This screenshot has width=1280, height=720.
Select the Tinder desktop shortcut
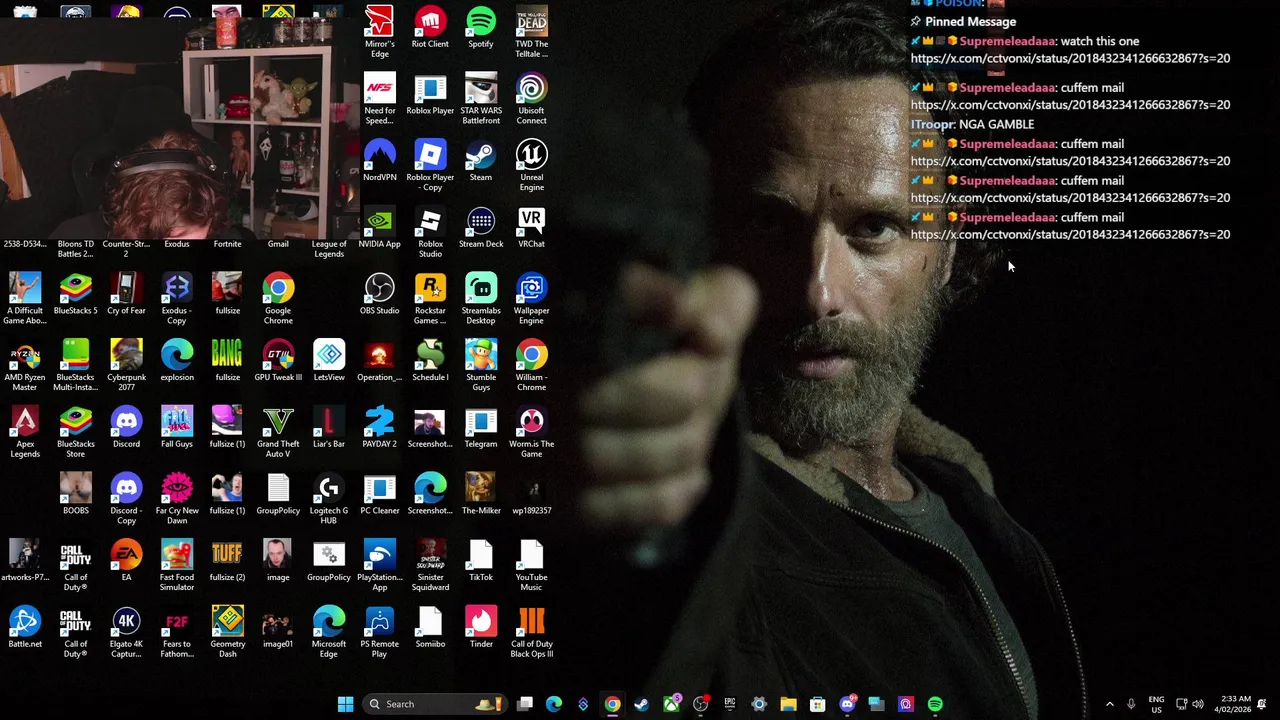[481, 627]
